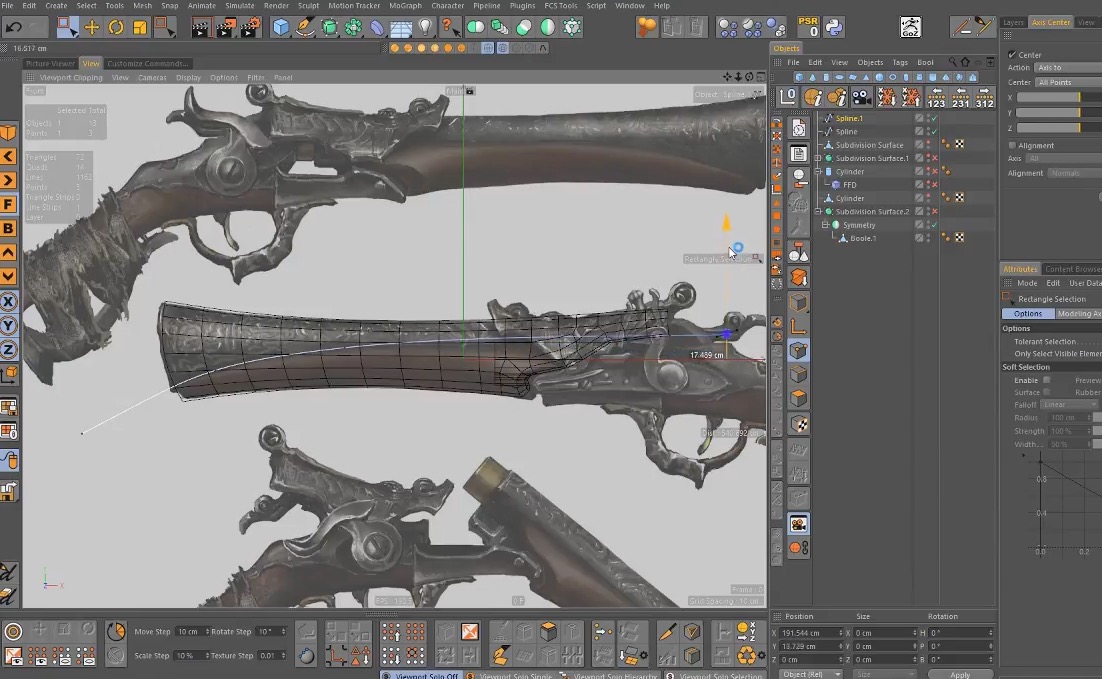Enable the Soft Selection Enable checkbox
This screenshot has height=679, width=1102.
point(1046,380)
